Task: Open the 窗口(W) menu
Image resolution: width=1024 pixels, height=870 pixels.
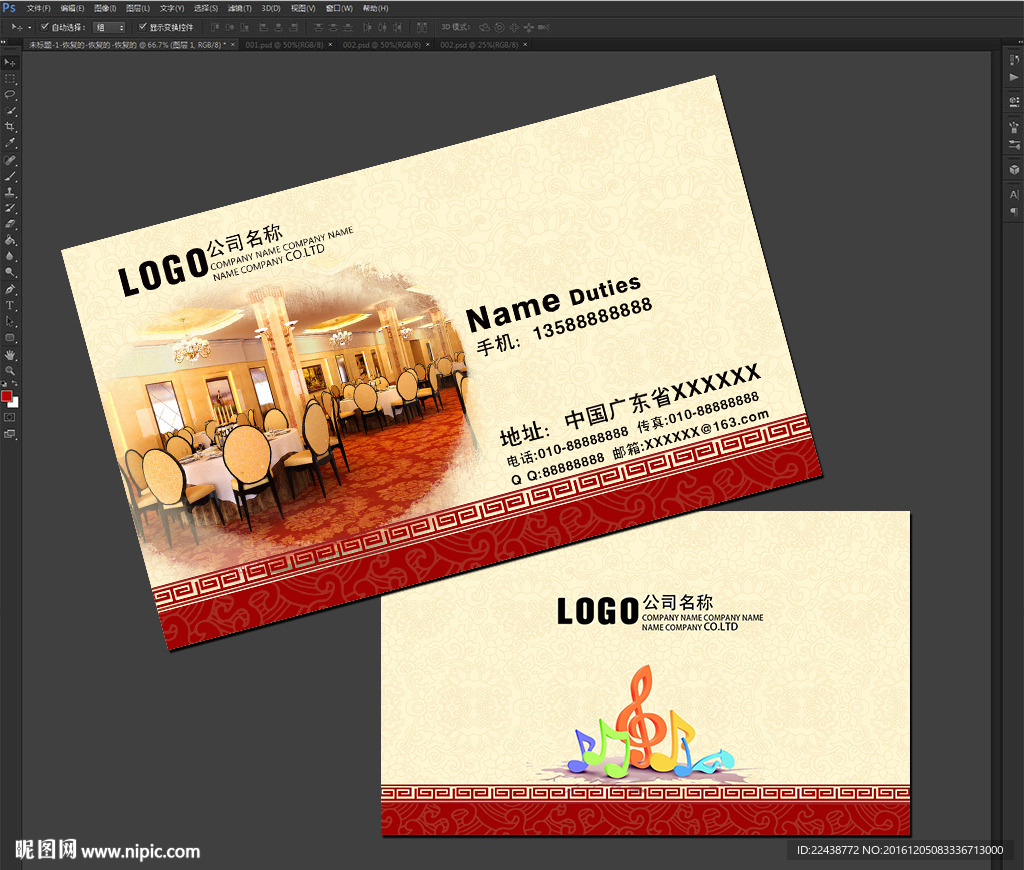Action: [x=340, y=8]
